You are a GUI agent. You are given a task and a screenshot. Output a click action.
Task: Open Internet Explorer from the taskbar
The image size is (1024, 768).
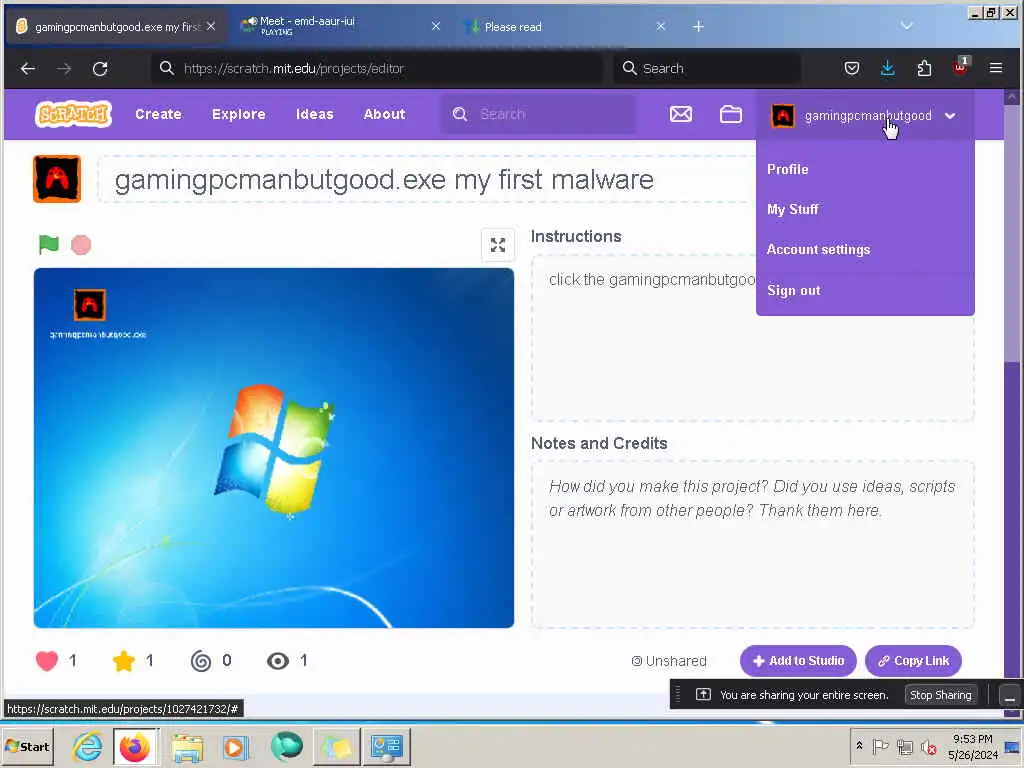pyautogui.click(x=87, y=746)
